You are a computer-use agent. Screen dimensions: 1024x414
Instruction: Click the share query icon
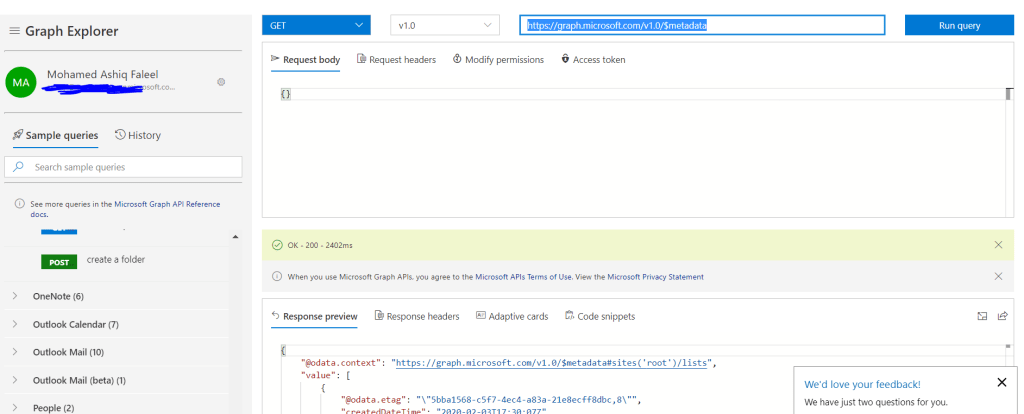pos(1003,316)
